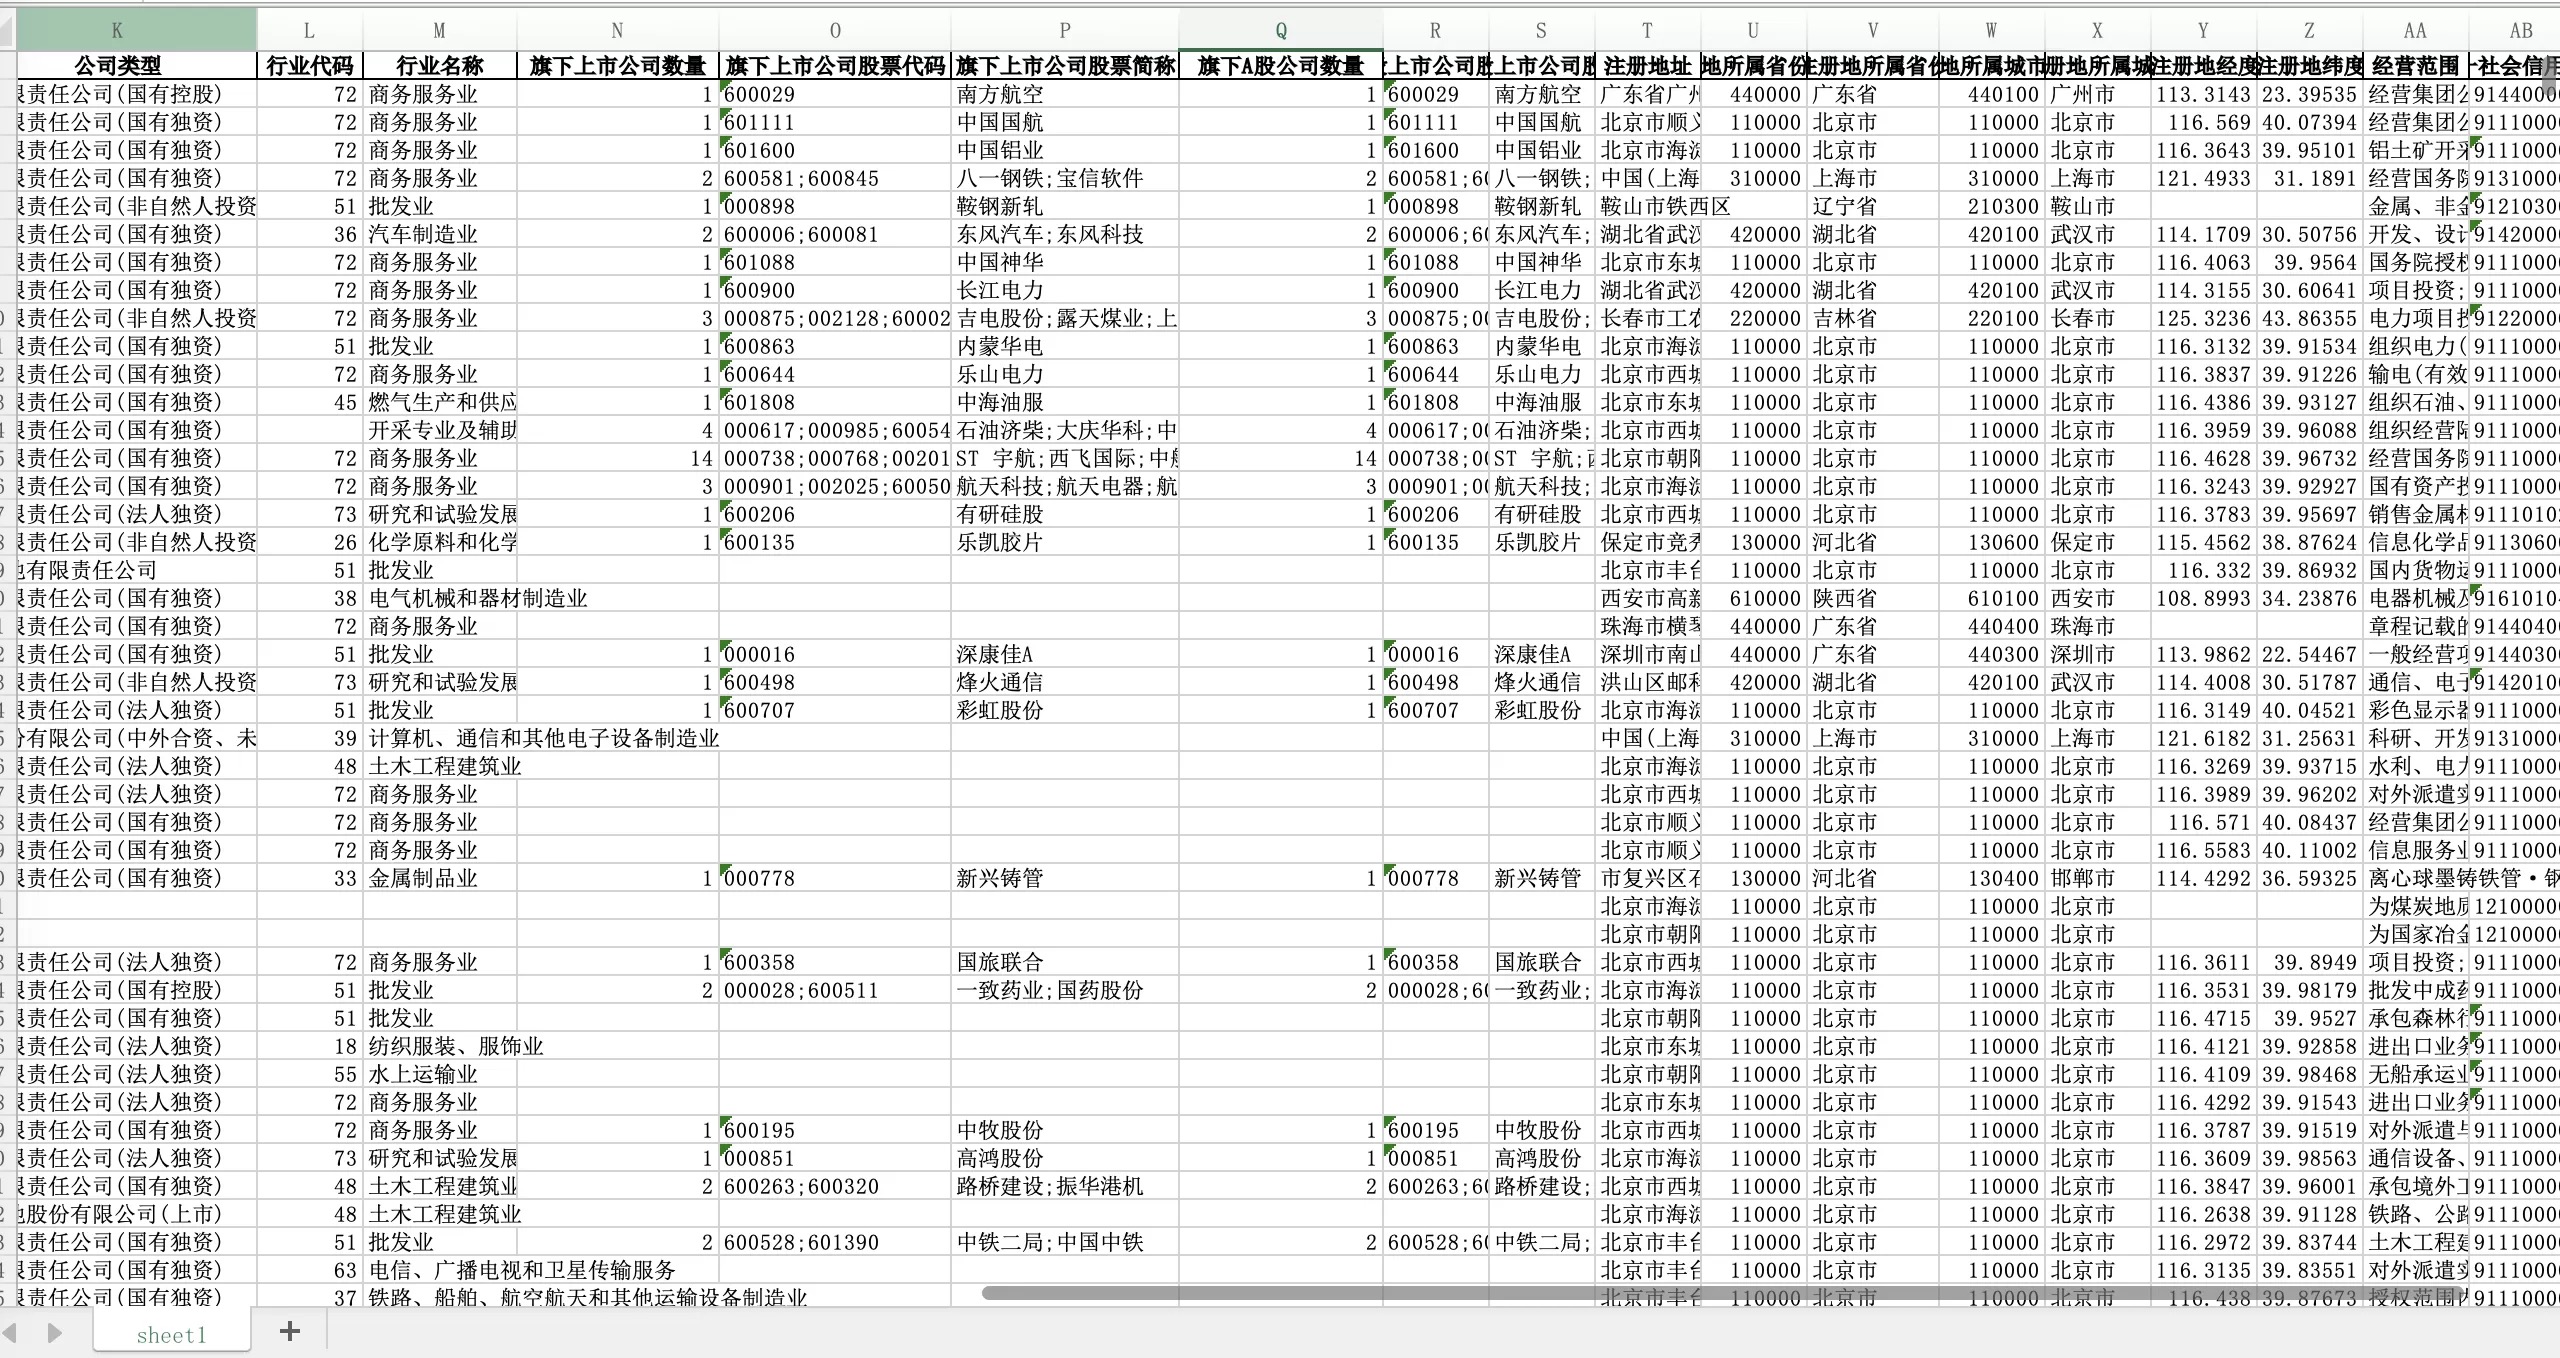The height and width of the screenshot is (1358, 2560).
Task: Click the 旗下A股公司数量 header cell
Action: 1280,66
